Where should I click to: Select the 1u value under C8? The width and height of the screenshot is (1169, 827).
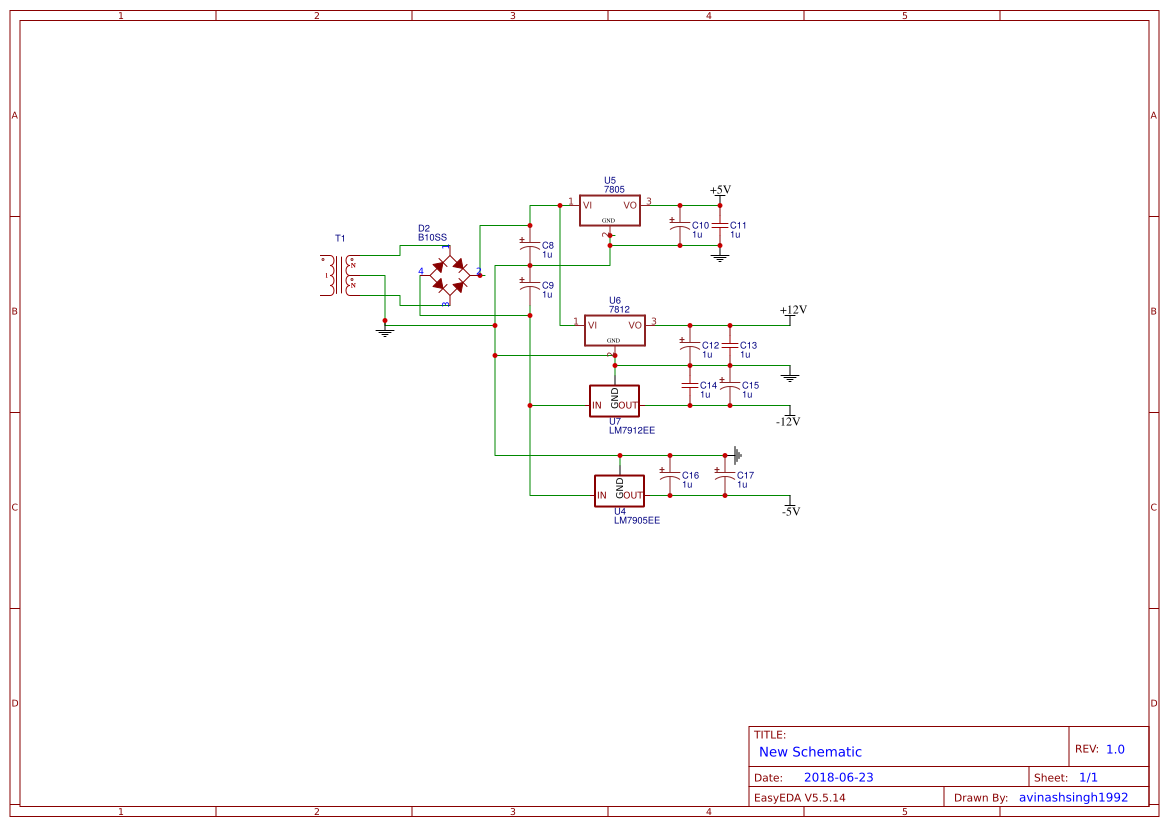547,254
